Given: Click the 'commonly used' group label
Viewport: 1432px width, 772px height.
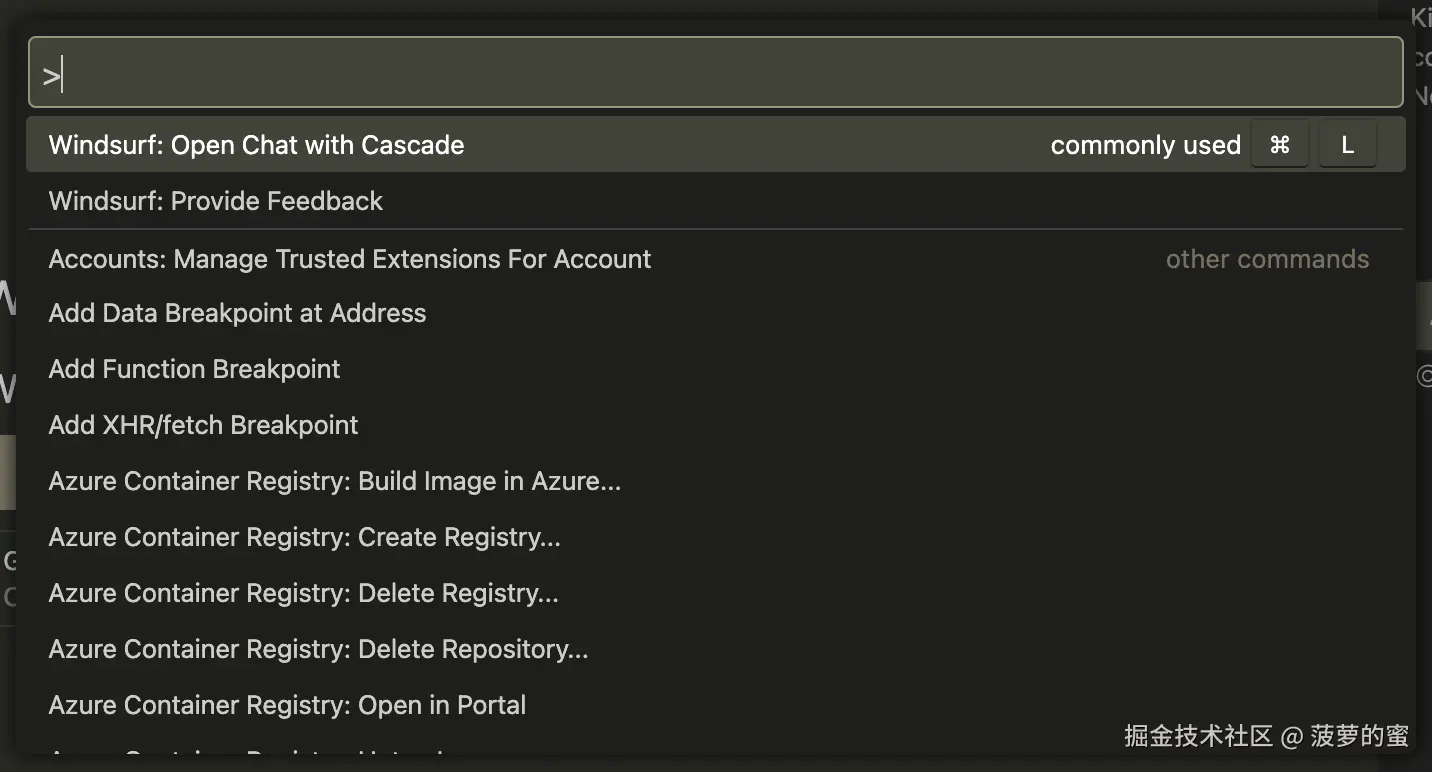Looking at the screenshot, I should (1145, 145).
